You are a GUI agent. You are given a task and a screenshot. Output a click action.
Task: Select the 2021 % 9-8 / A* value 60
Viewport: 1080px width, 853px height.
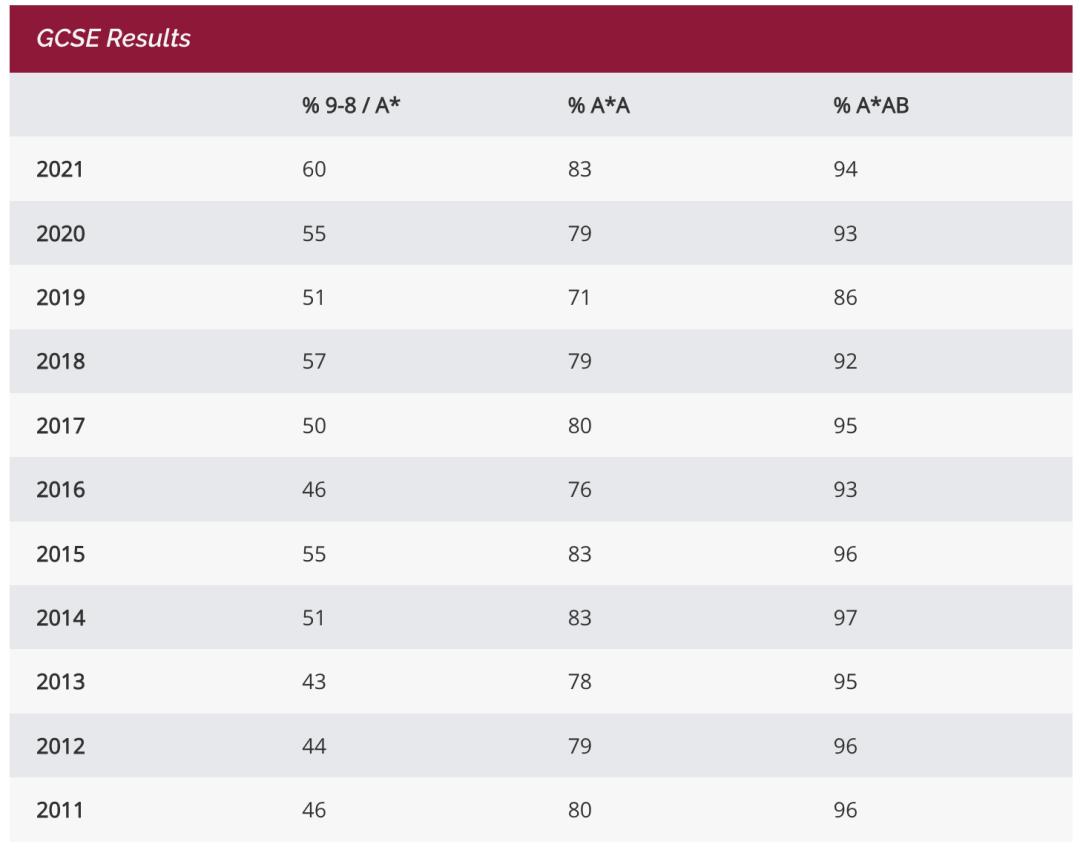pyautogui.click(x=314, y=170)
